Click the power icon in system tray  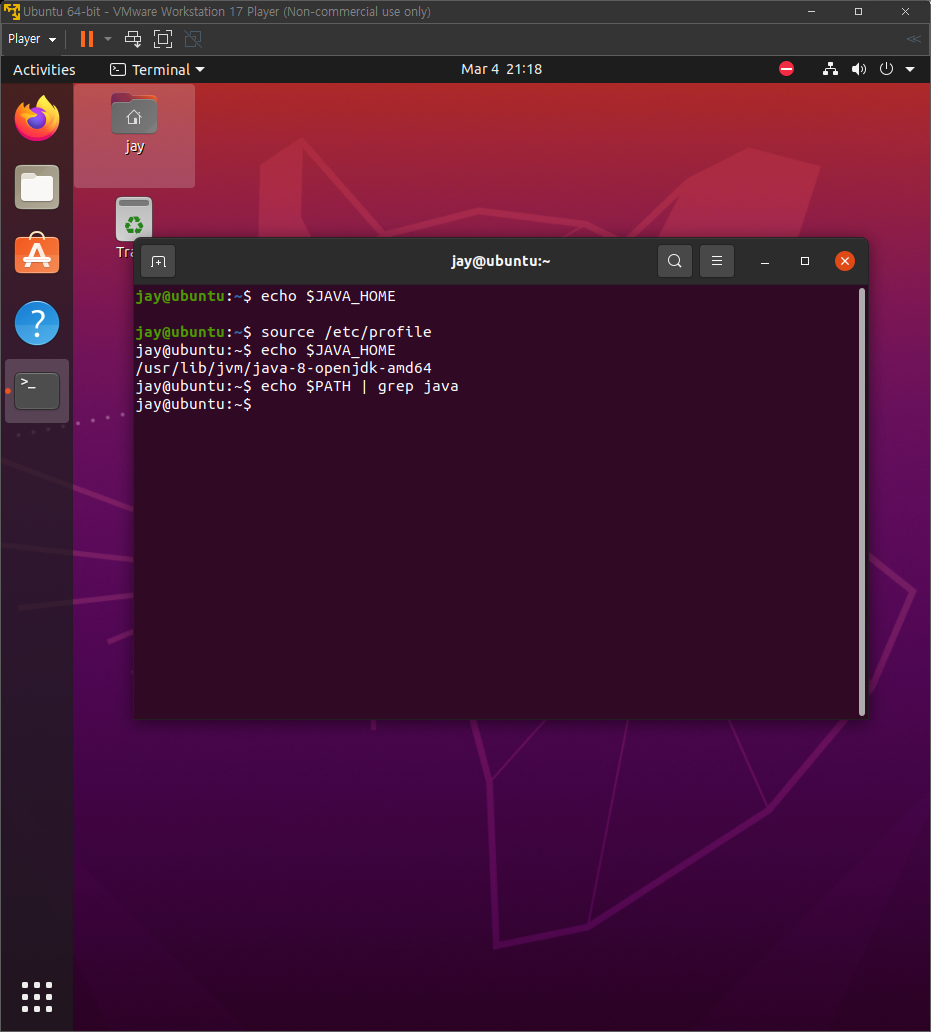click(886, 69)
